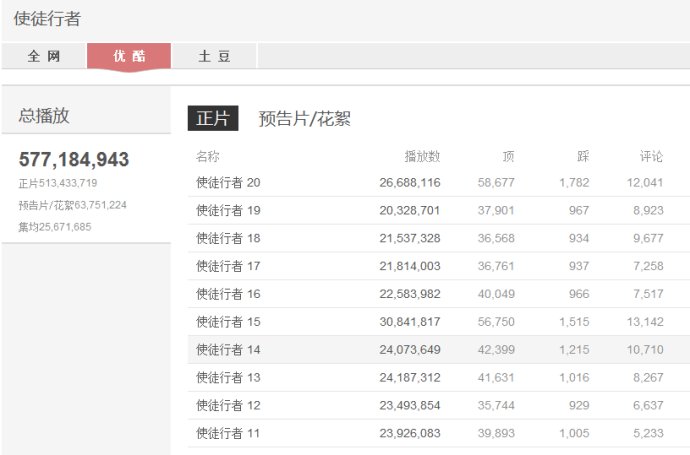Click comments value 8,923
Image resolution: width=690 pixels, height=455 pixels.
click(648, 210)
